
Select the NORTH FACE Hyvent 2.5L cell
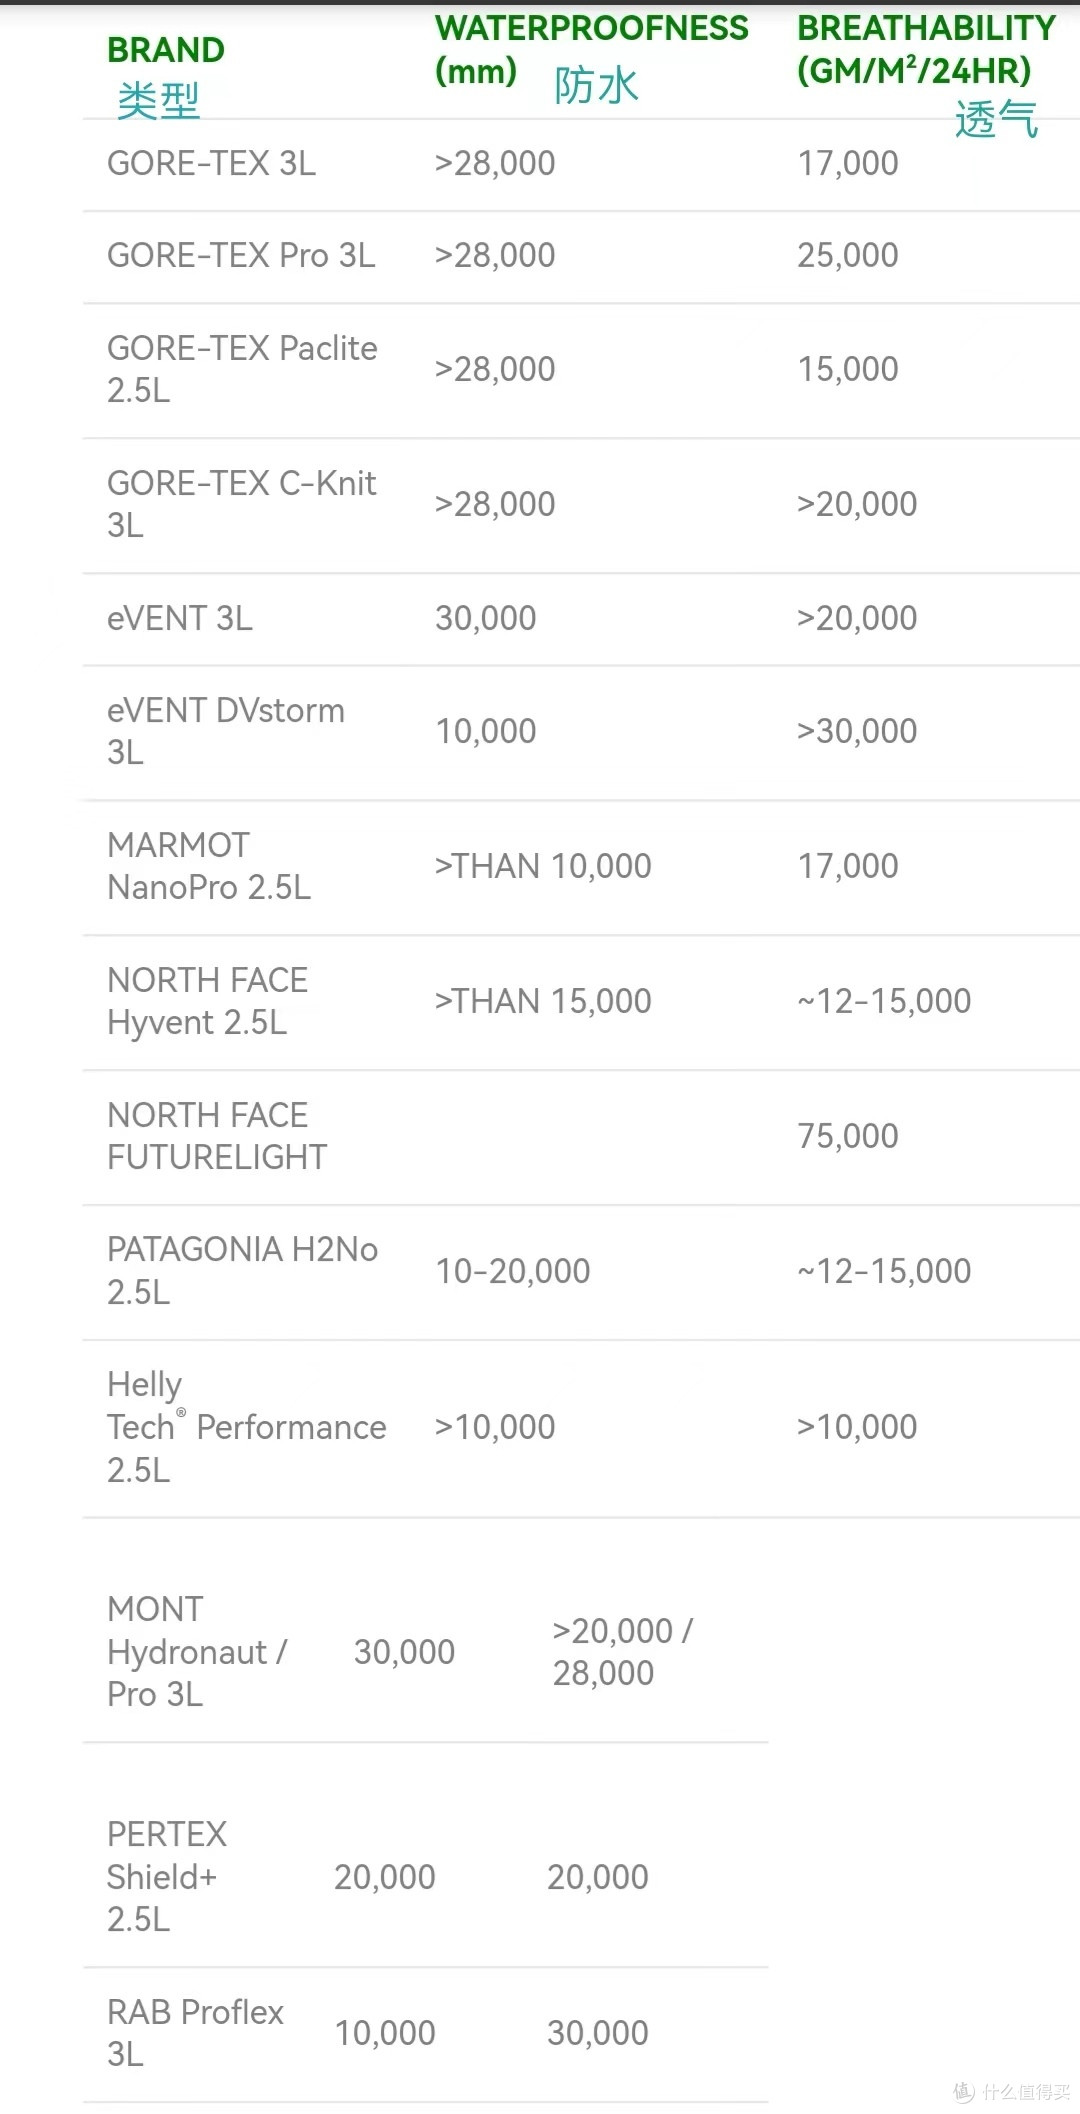tap(207, 1001)
